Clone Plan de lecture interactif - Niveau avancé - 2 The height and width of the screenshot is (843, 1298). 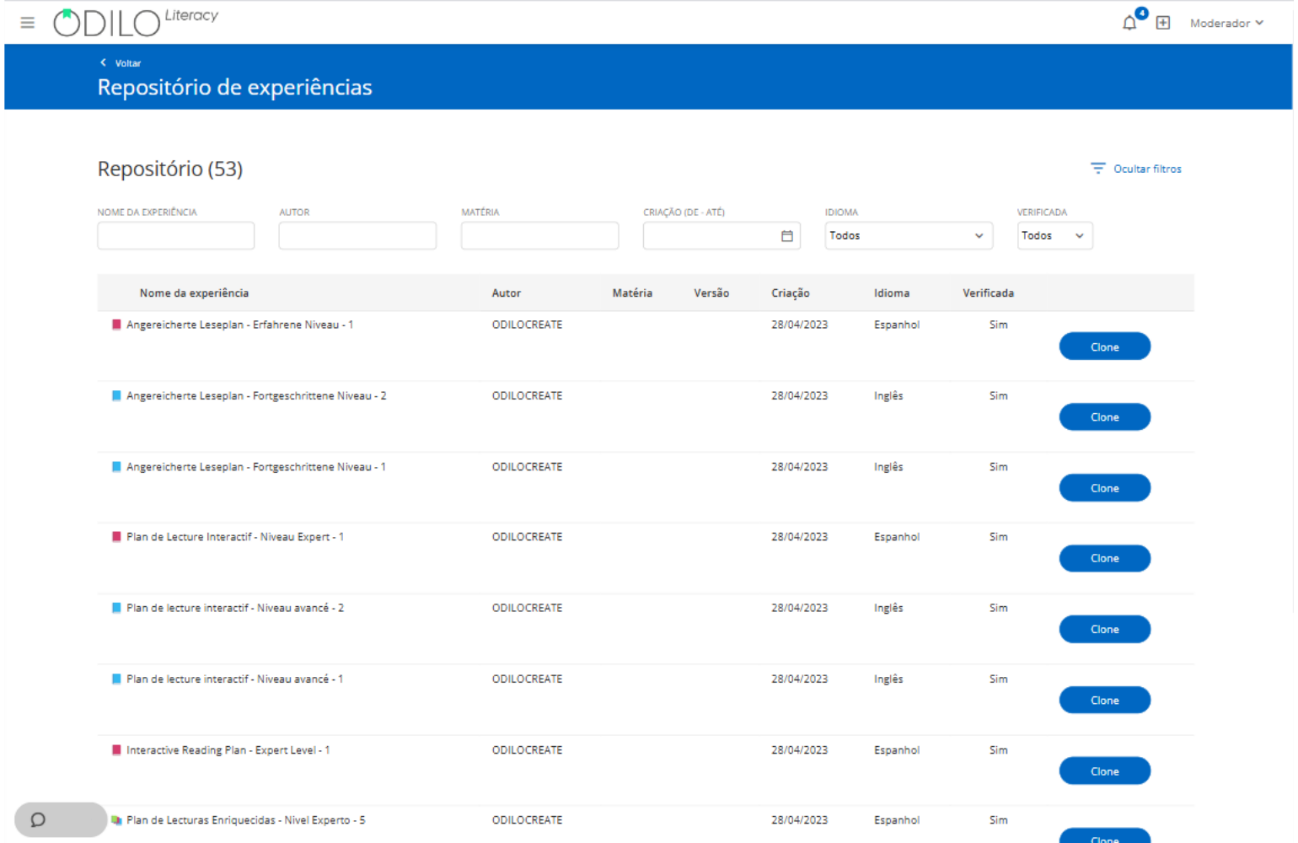point(1105,629)
